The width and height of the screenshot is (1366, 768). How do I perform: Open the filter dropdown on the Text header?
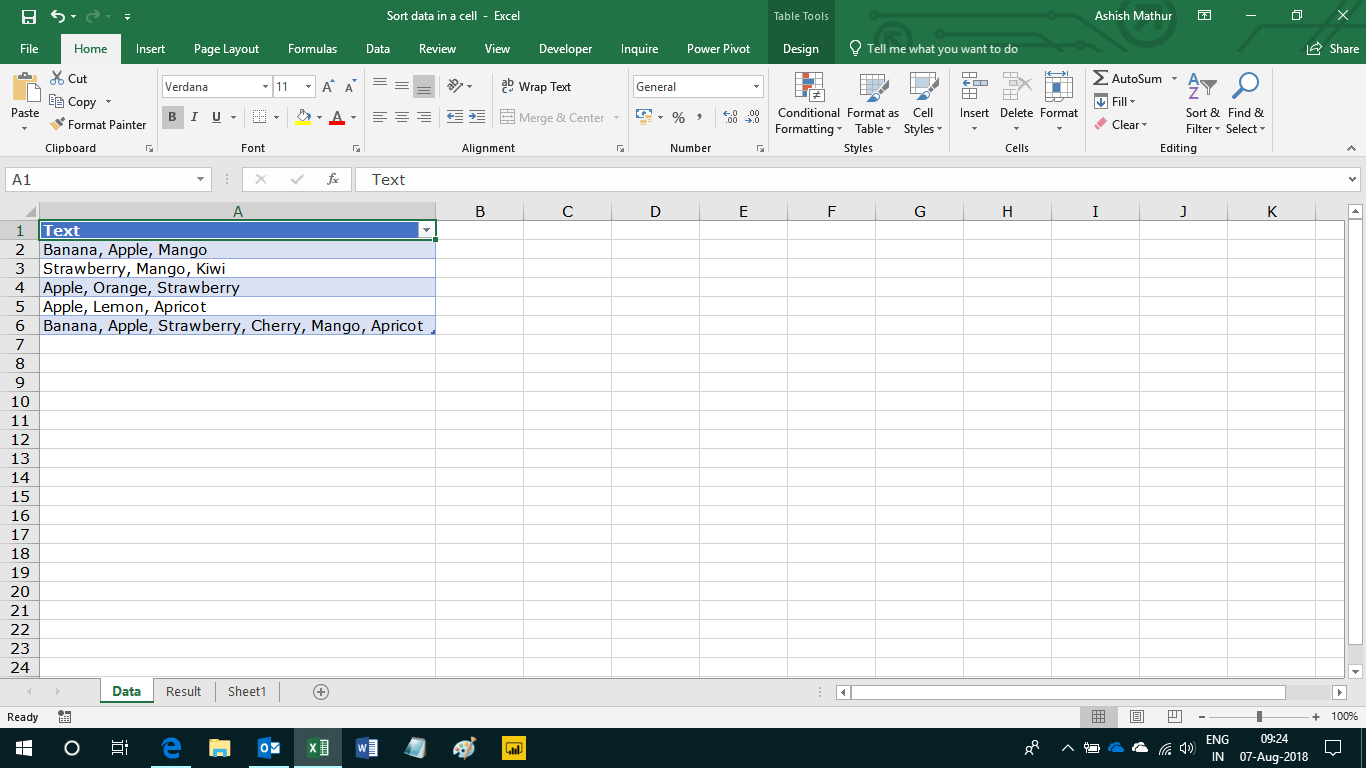[x=427, y=230]
